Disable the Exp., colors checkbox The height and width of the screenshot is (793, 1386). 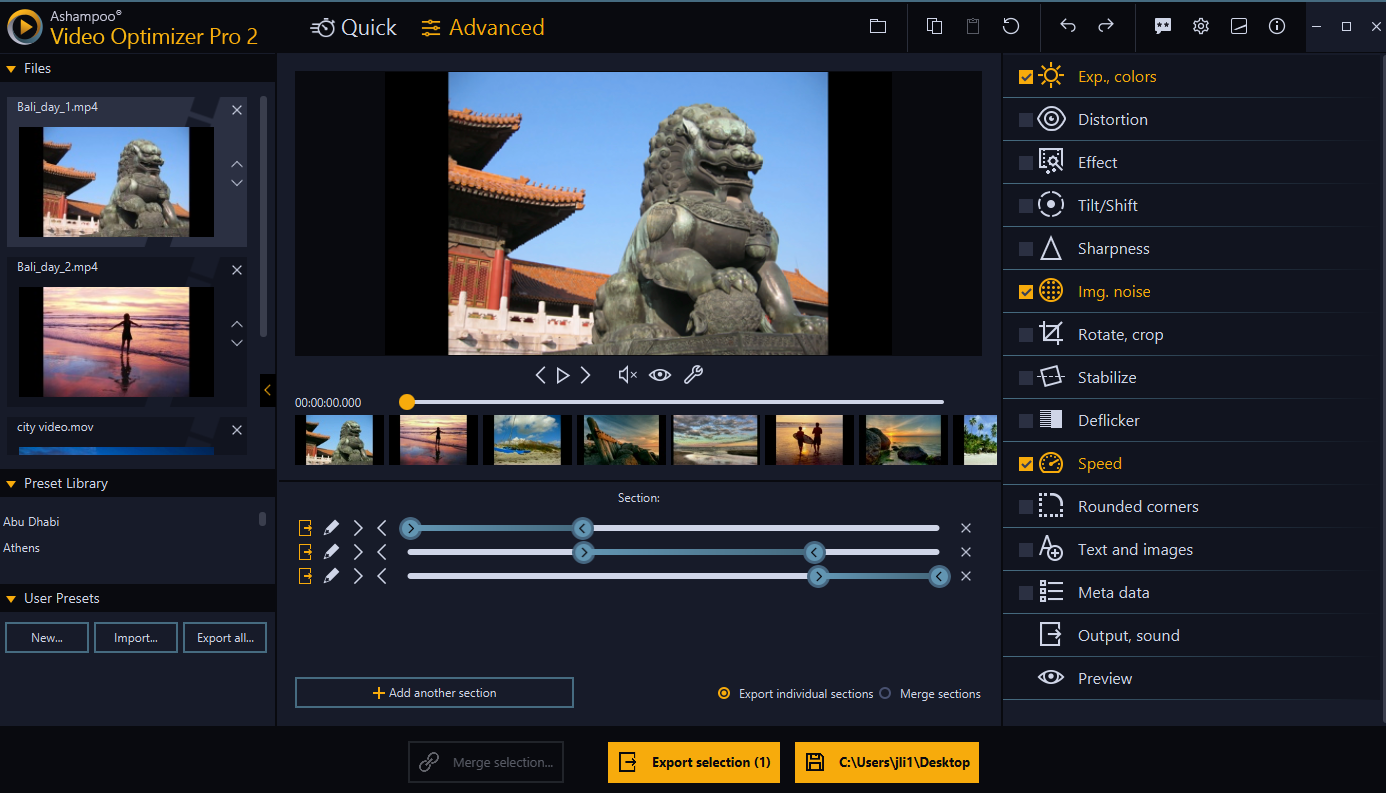pos(1025,75)
